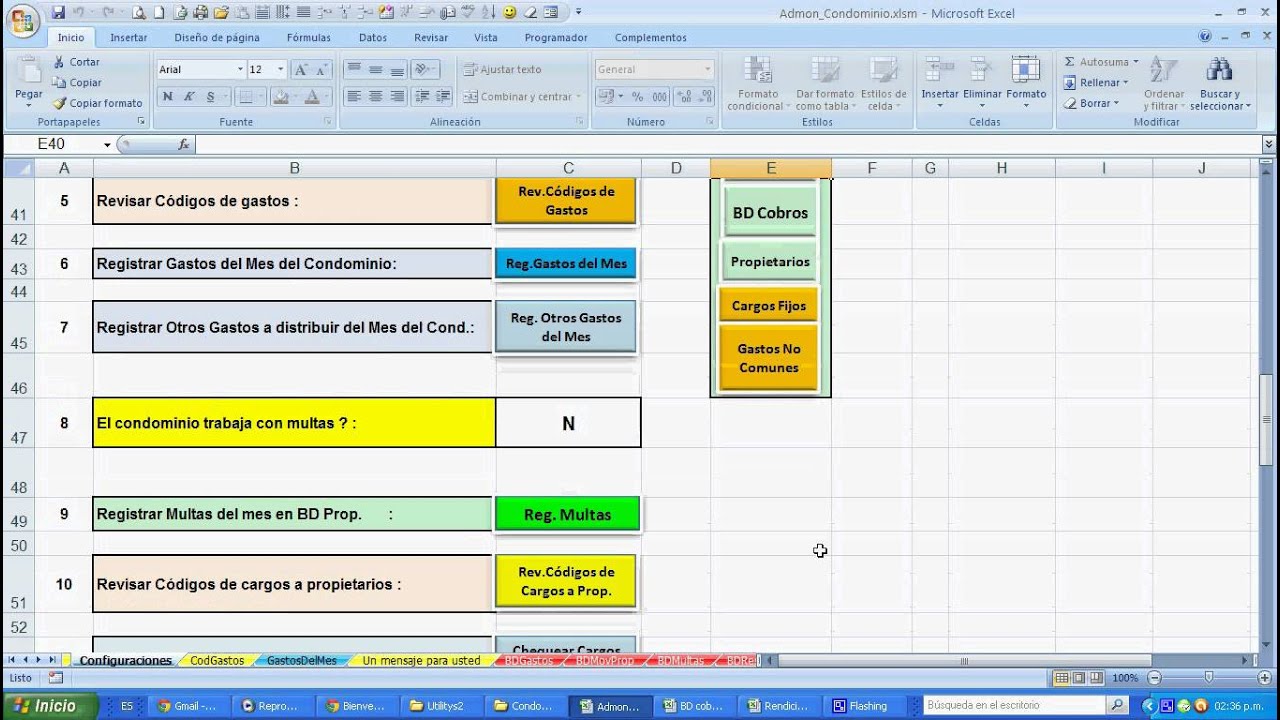1280x720 pixels.
Task: Click the Reg. Multas green button
Action: point(567,515)
